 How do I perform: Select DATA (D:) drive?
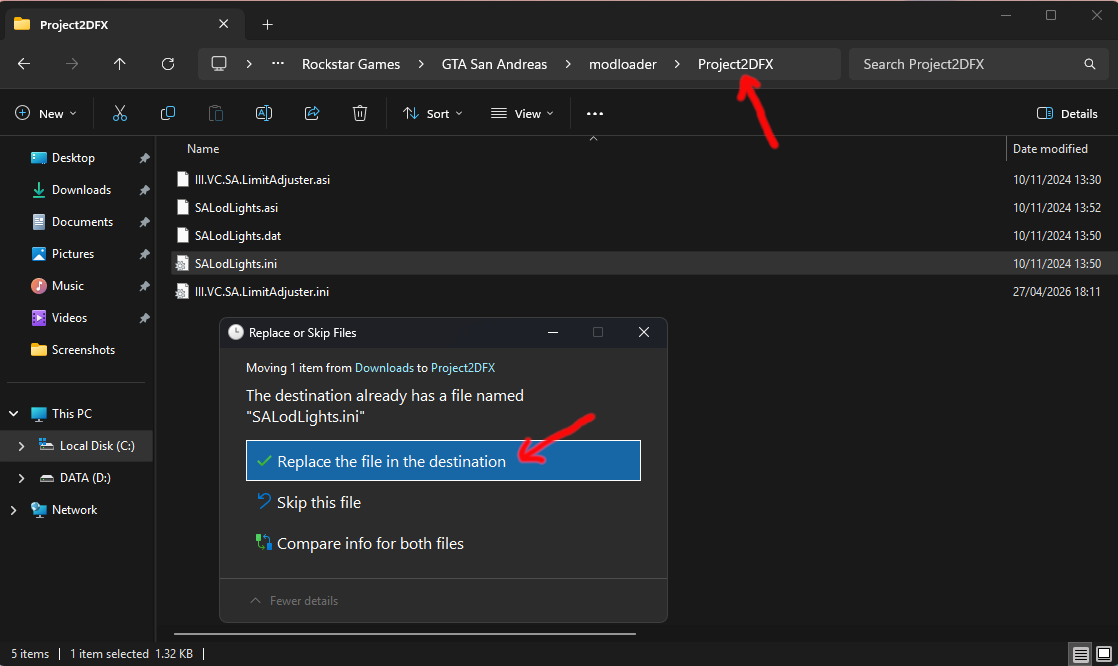point(85,478)
